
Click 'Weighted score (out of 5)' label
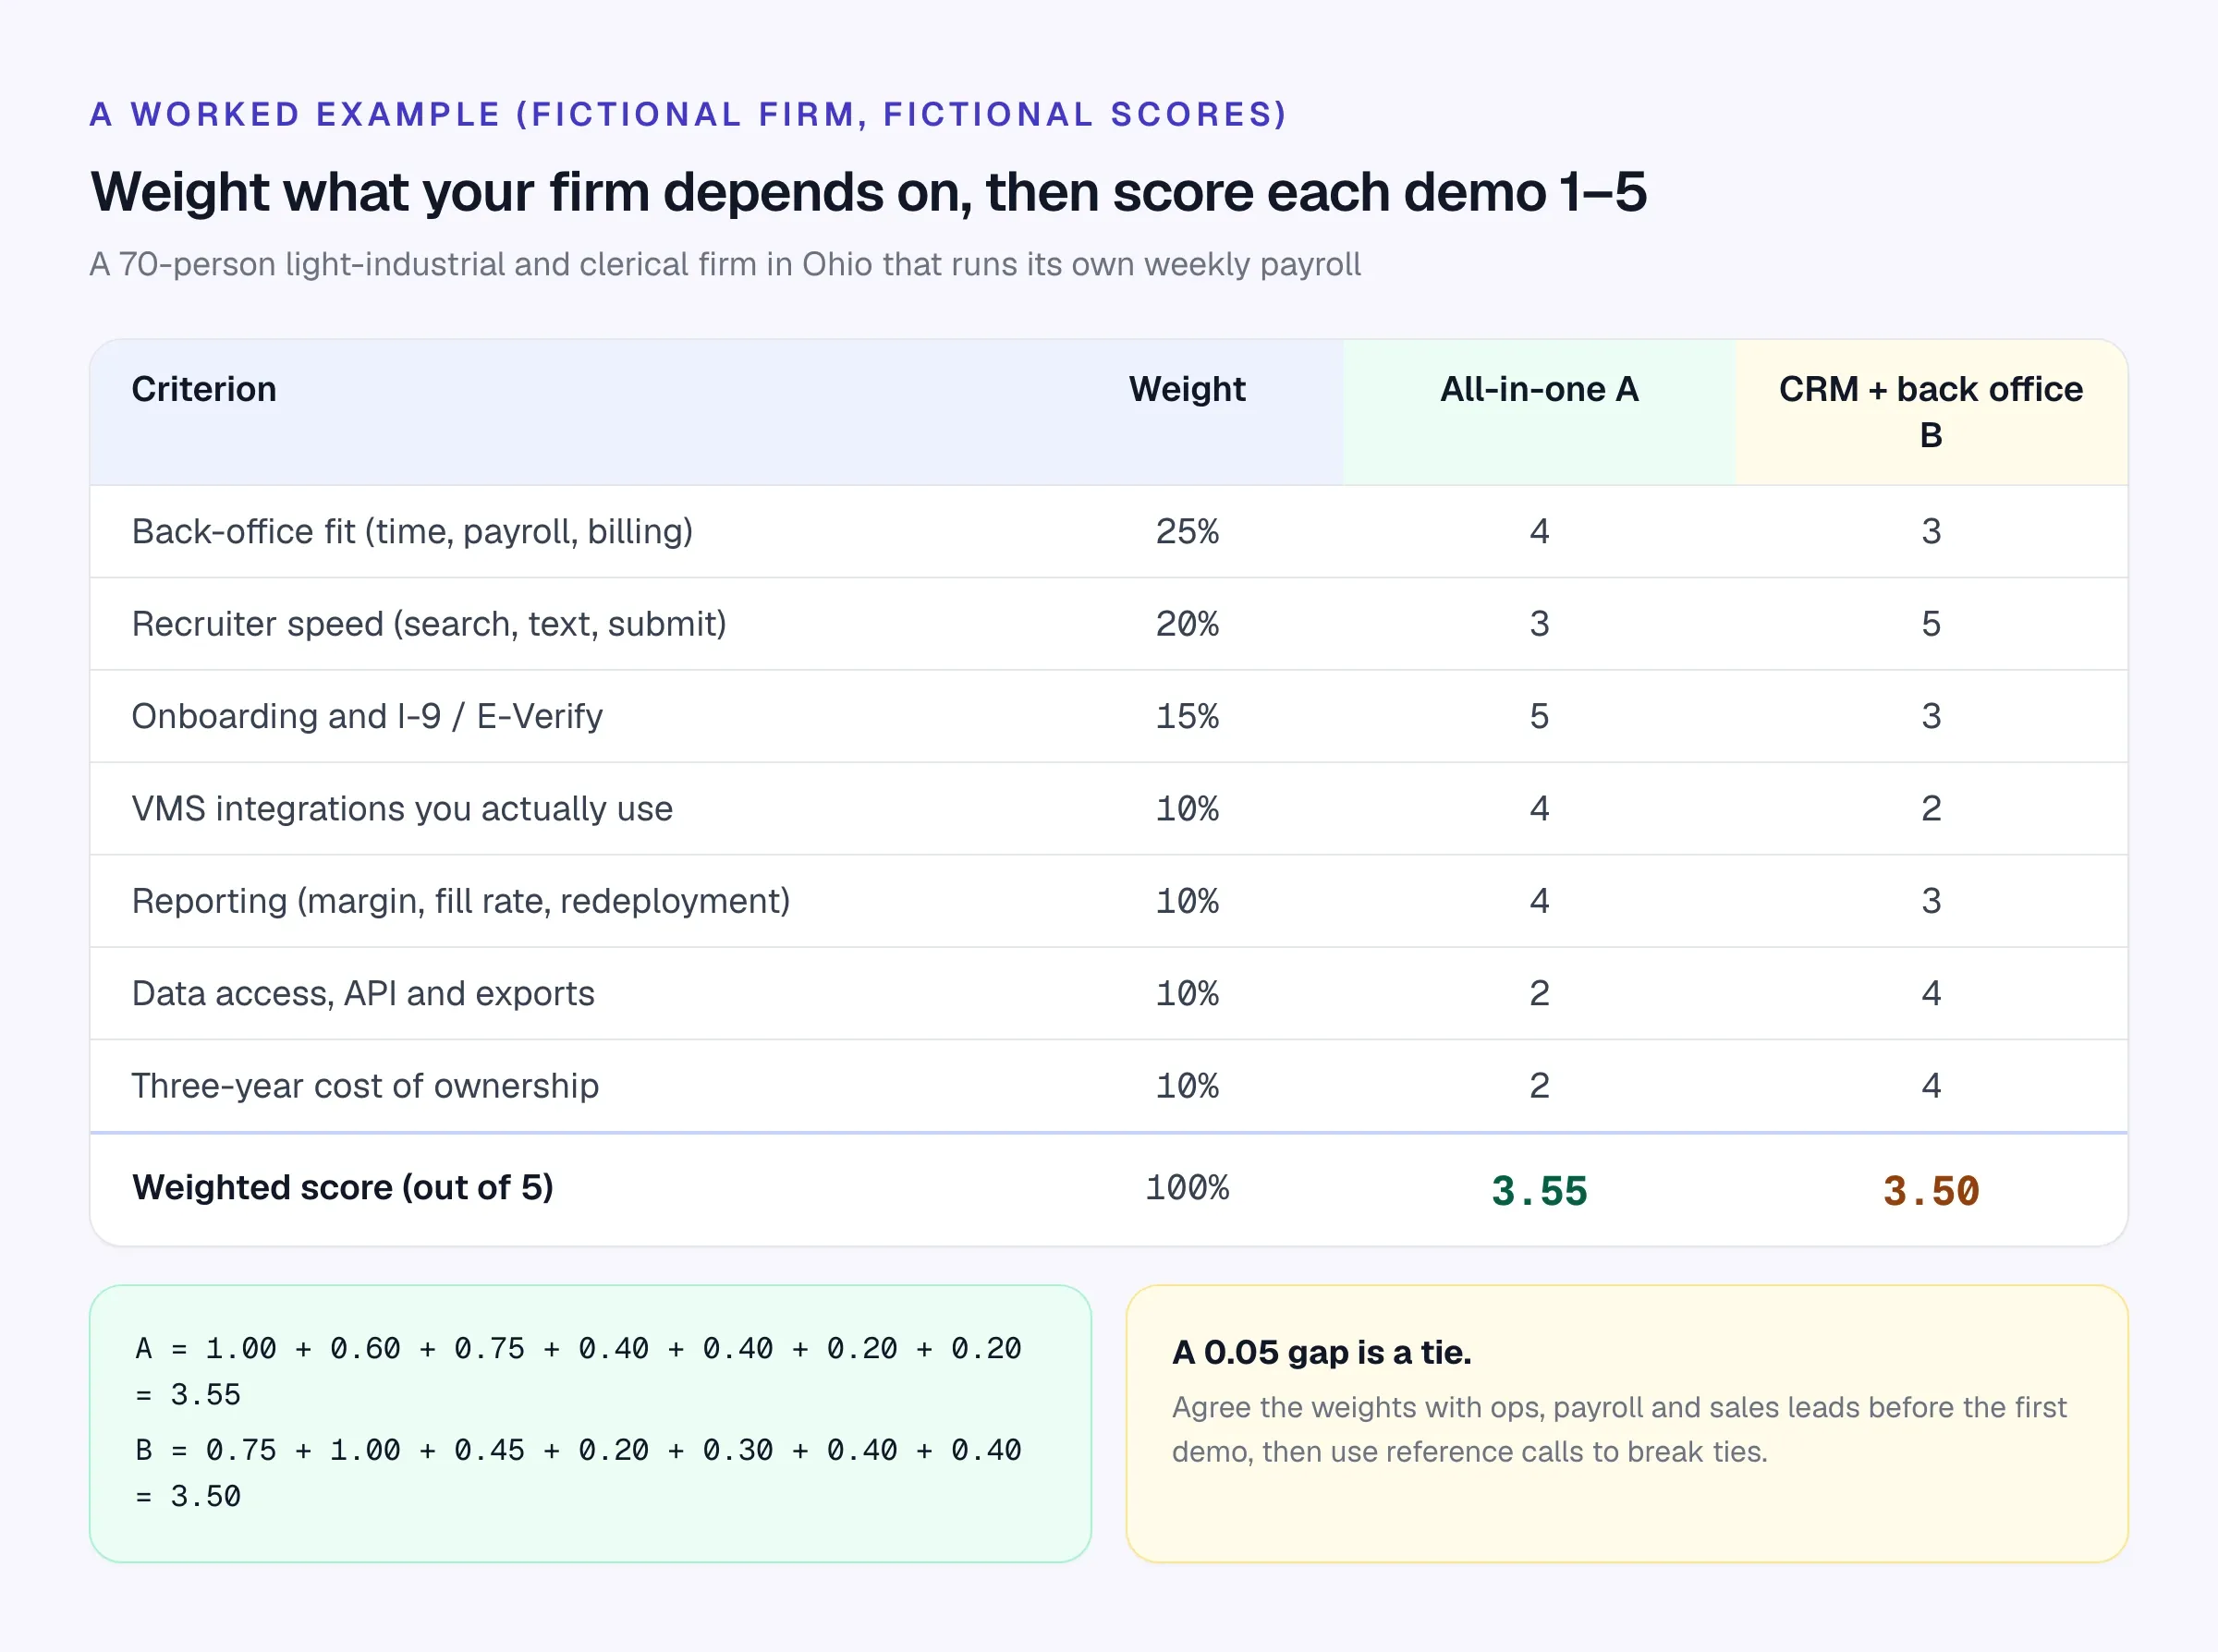click(x=342, y=1187)
